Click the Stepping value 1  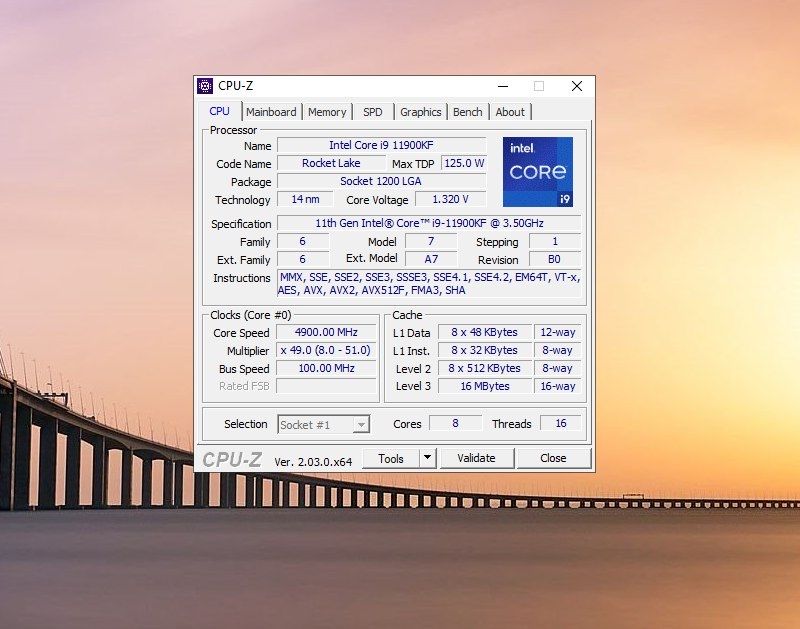pyautogui.click(x=555, y=241)
